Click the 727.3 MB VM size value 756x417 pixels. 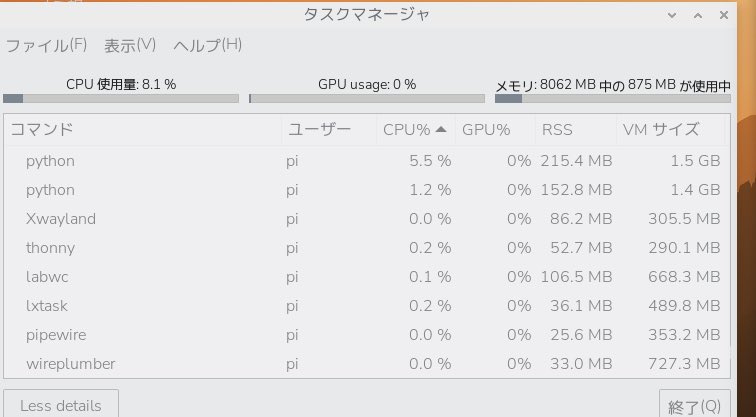[x=684, y=363]
